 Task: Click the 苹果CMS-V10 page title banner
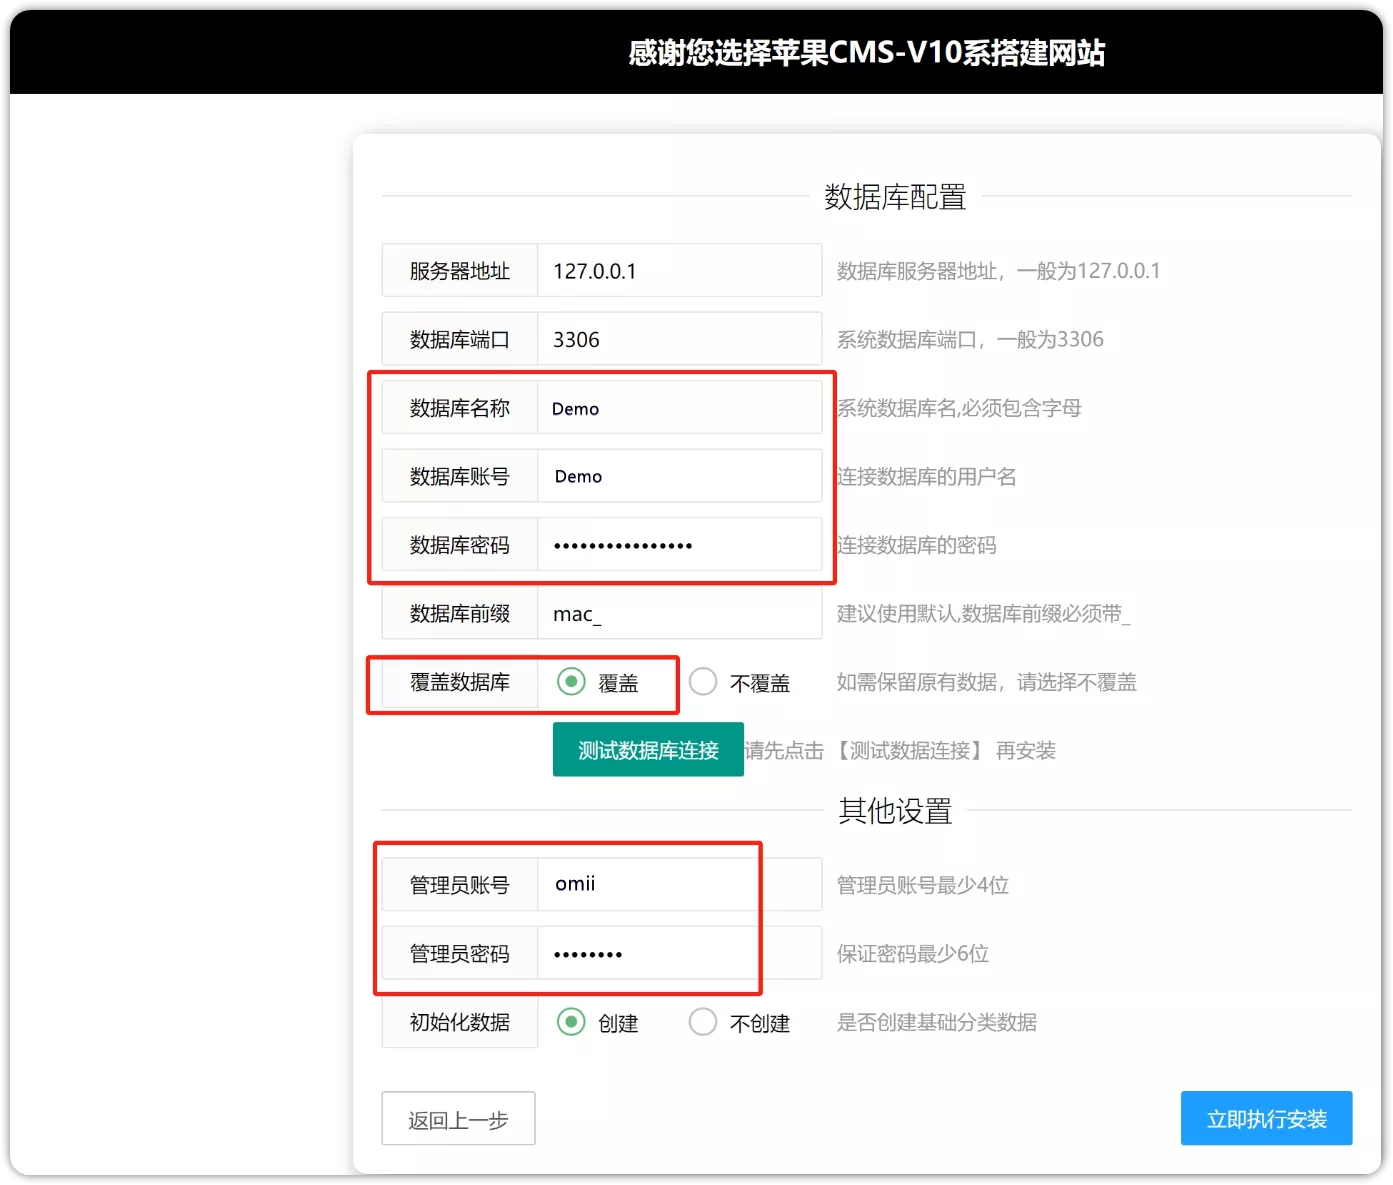[x=866, y=52]
